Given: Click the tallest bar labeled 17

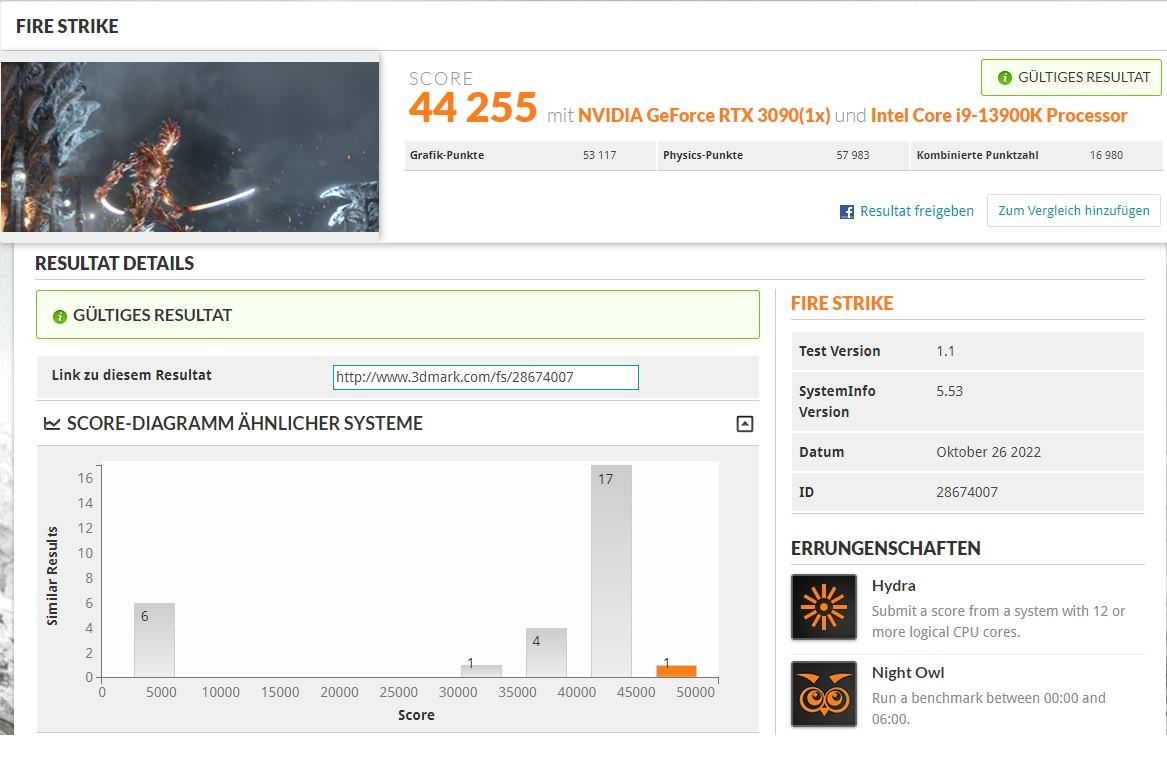Looking at the screenshot, I should (x=611, y=571).
